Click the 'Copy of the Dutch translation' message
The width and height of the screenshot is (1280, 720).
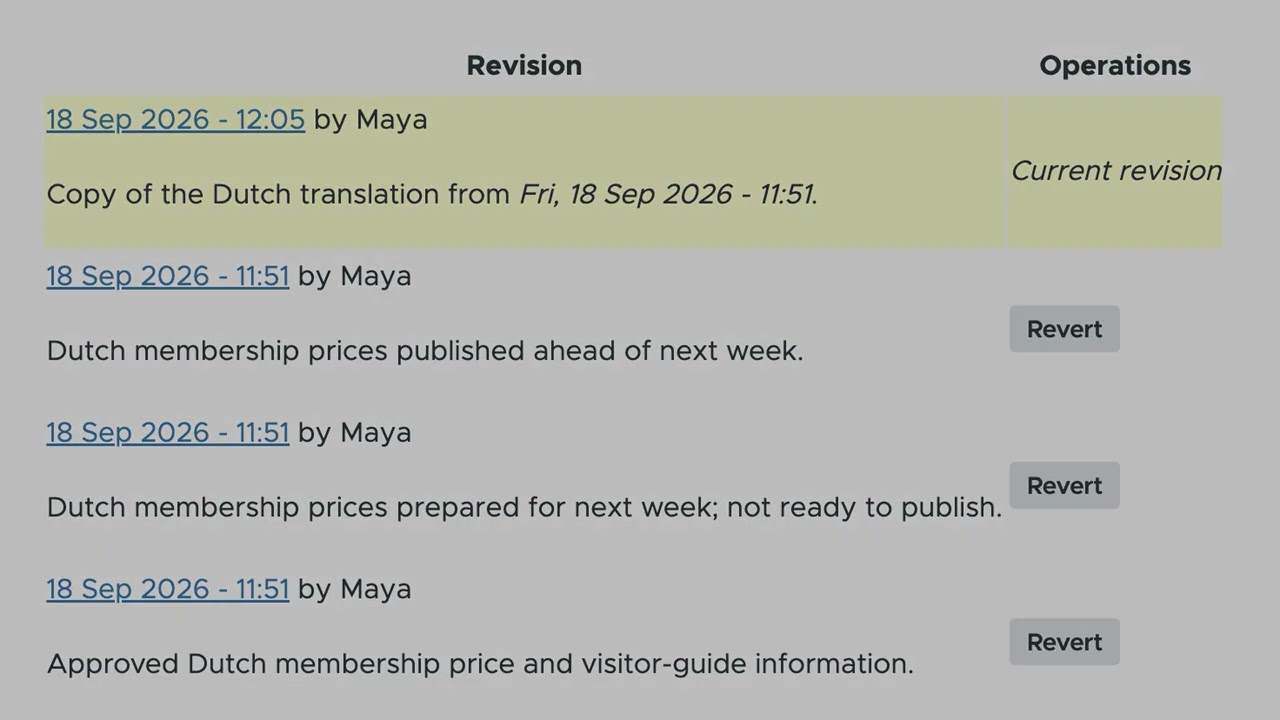(433, 194)
